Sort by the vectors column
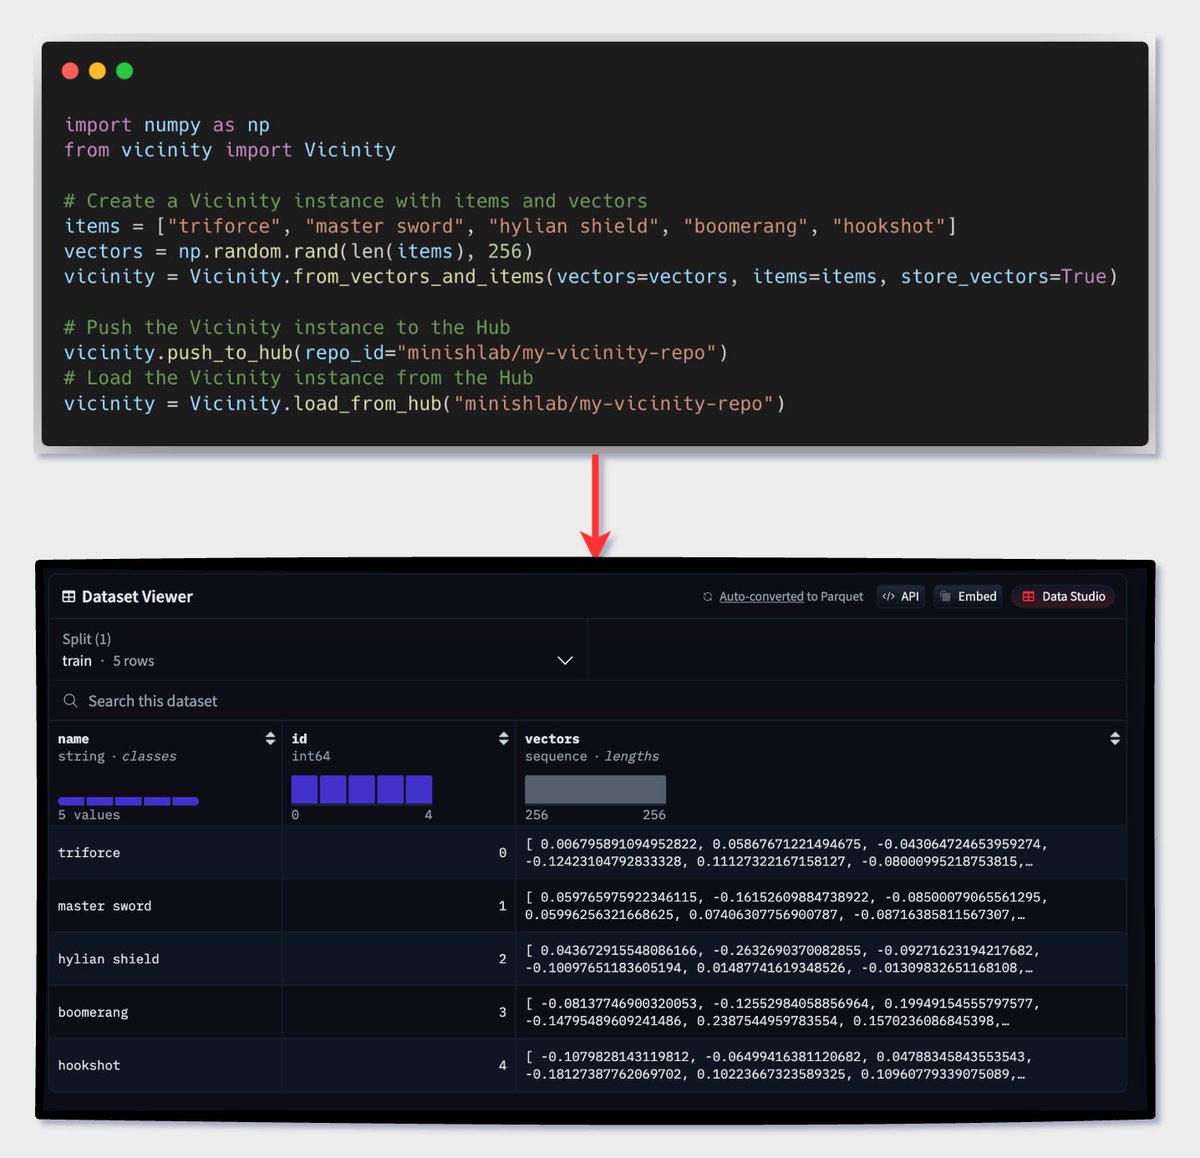Viewport: 1200px width, 1158px height. pos(1115,739)
